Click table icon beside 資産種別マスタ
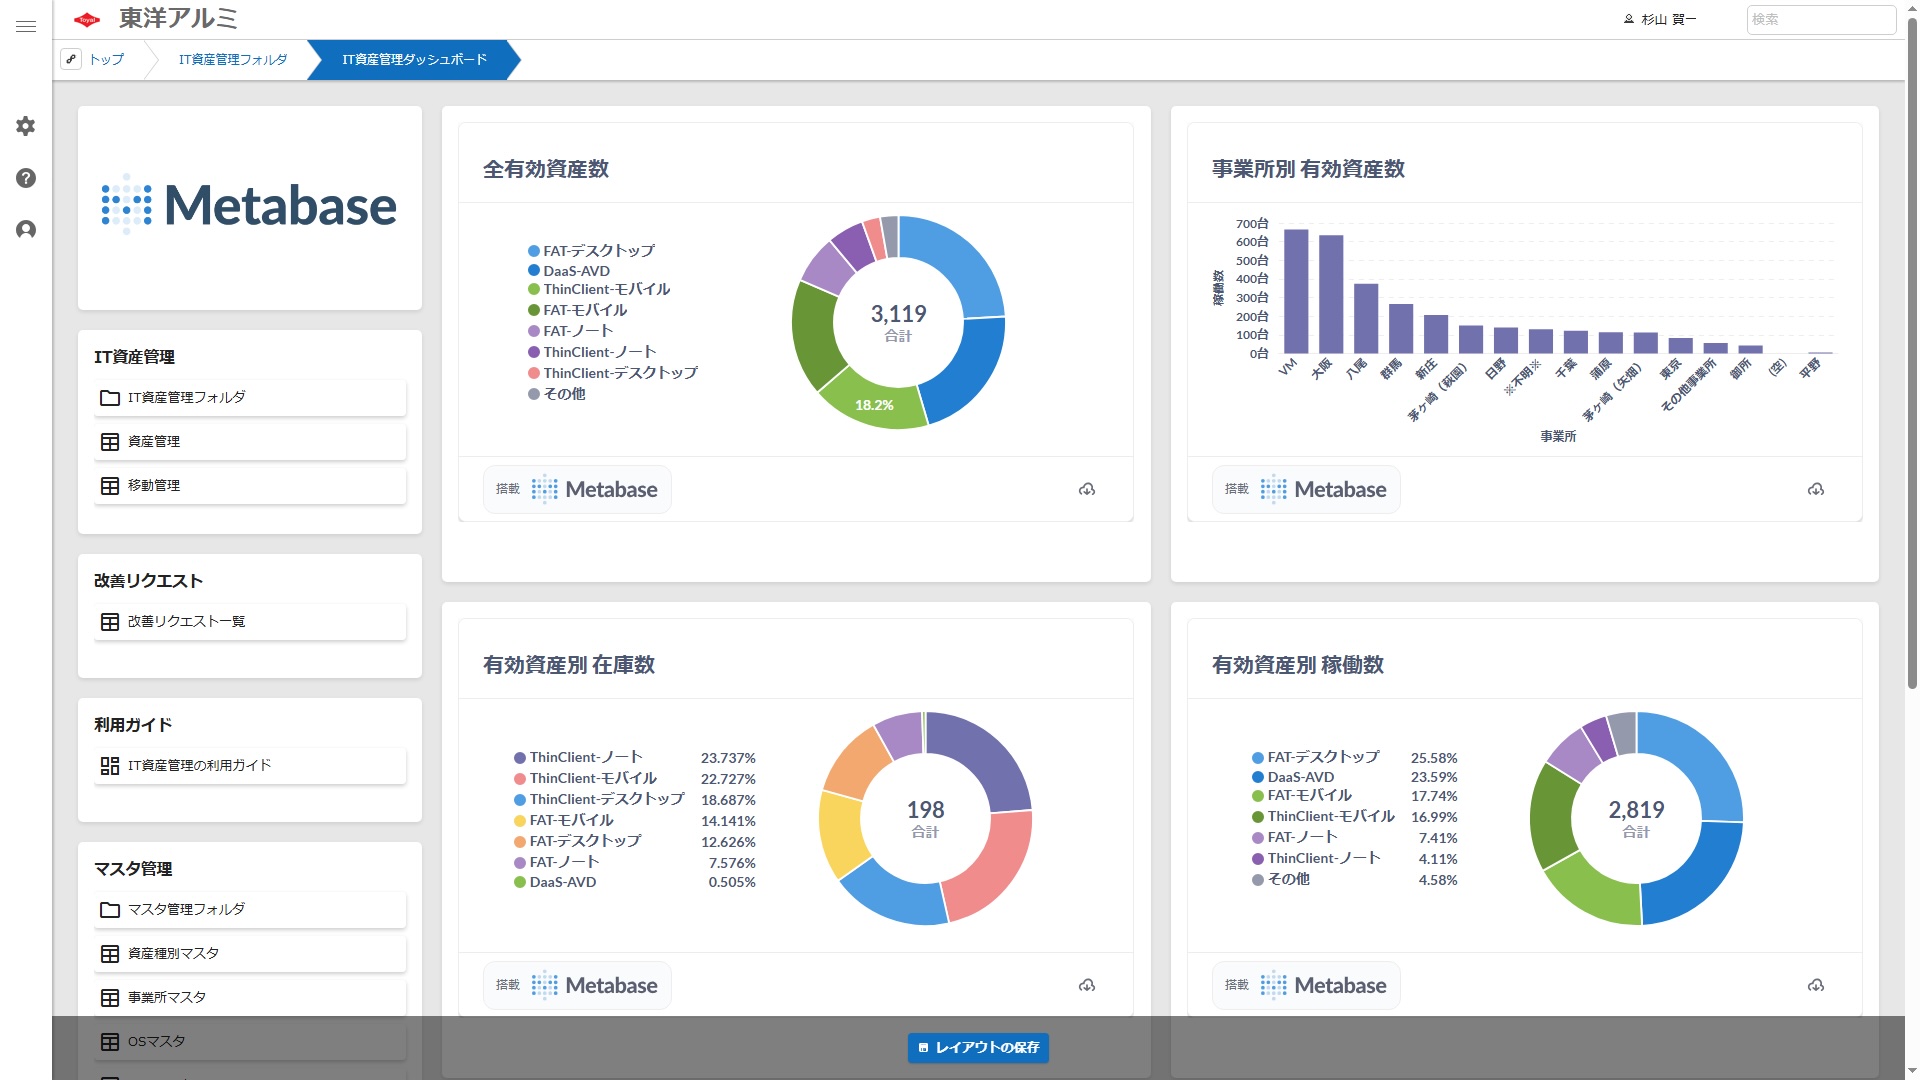Viewport: 1920px width, 1080px height. [110, 954]
